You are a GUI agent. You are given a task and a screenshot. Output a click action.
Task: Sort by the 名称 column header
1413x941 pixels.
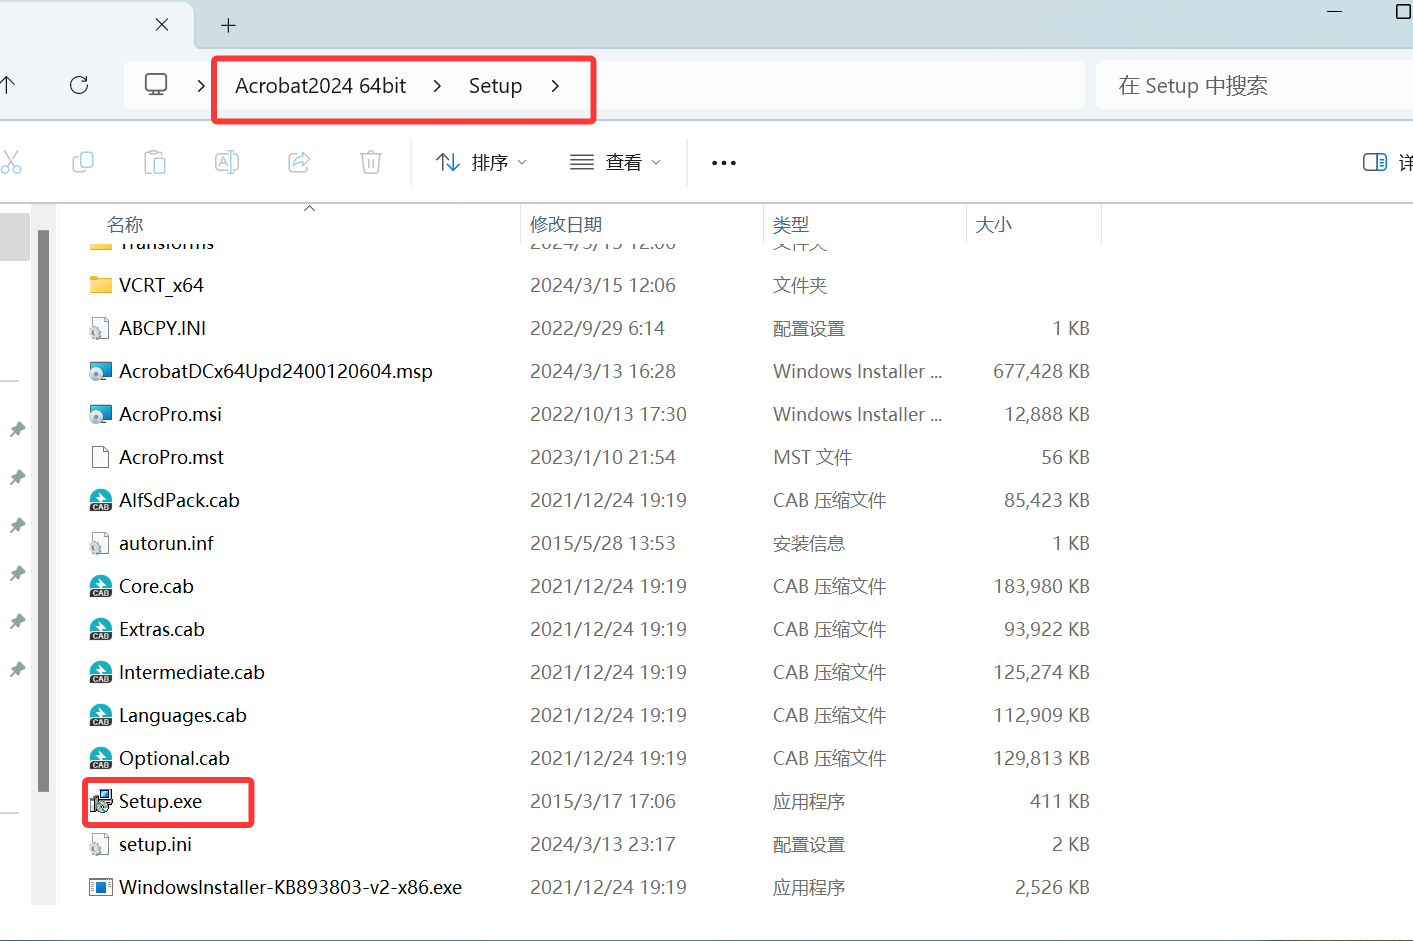(x=125, y=224)
